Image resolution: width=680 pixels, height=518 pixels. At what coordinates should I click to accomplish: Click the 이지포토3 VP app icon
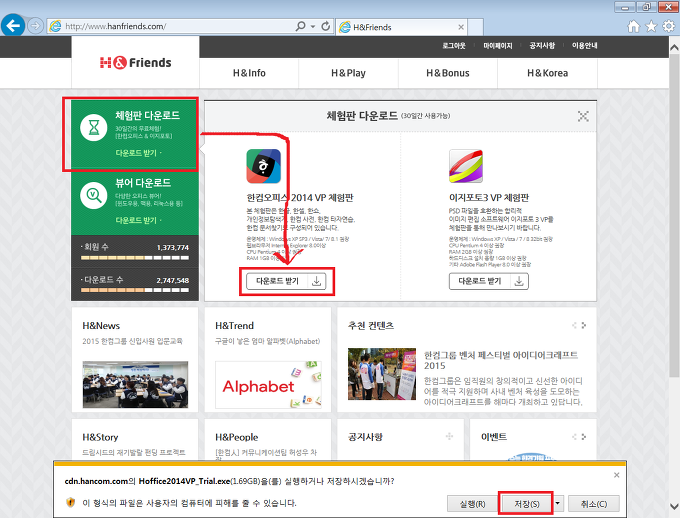pos(466,166)
